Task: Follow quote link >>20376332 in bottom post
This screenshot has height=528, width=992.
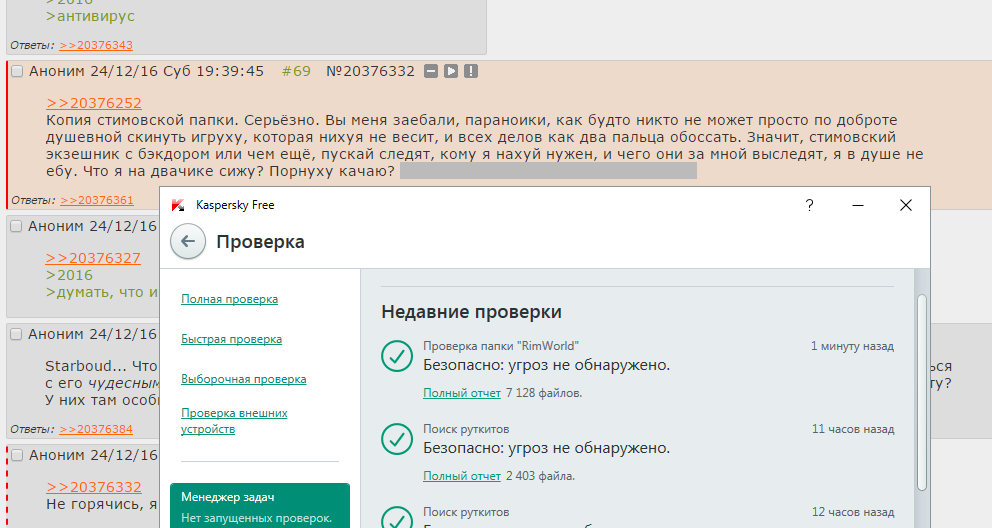Action: 94,487
